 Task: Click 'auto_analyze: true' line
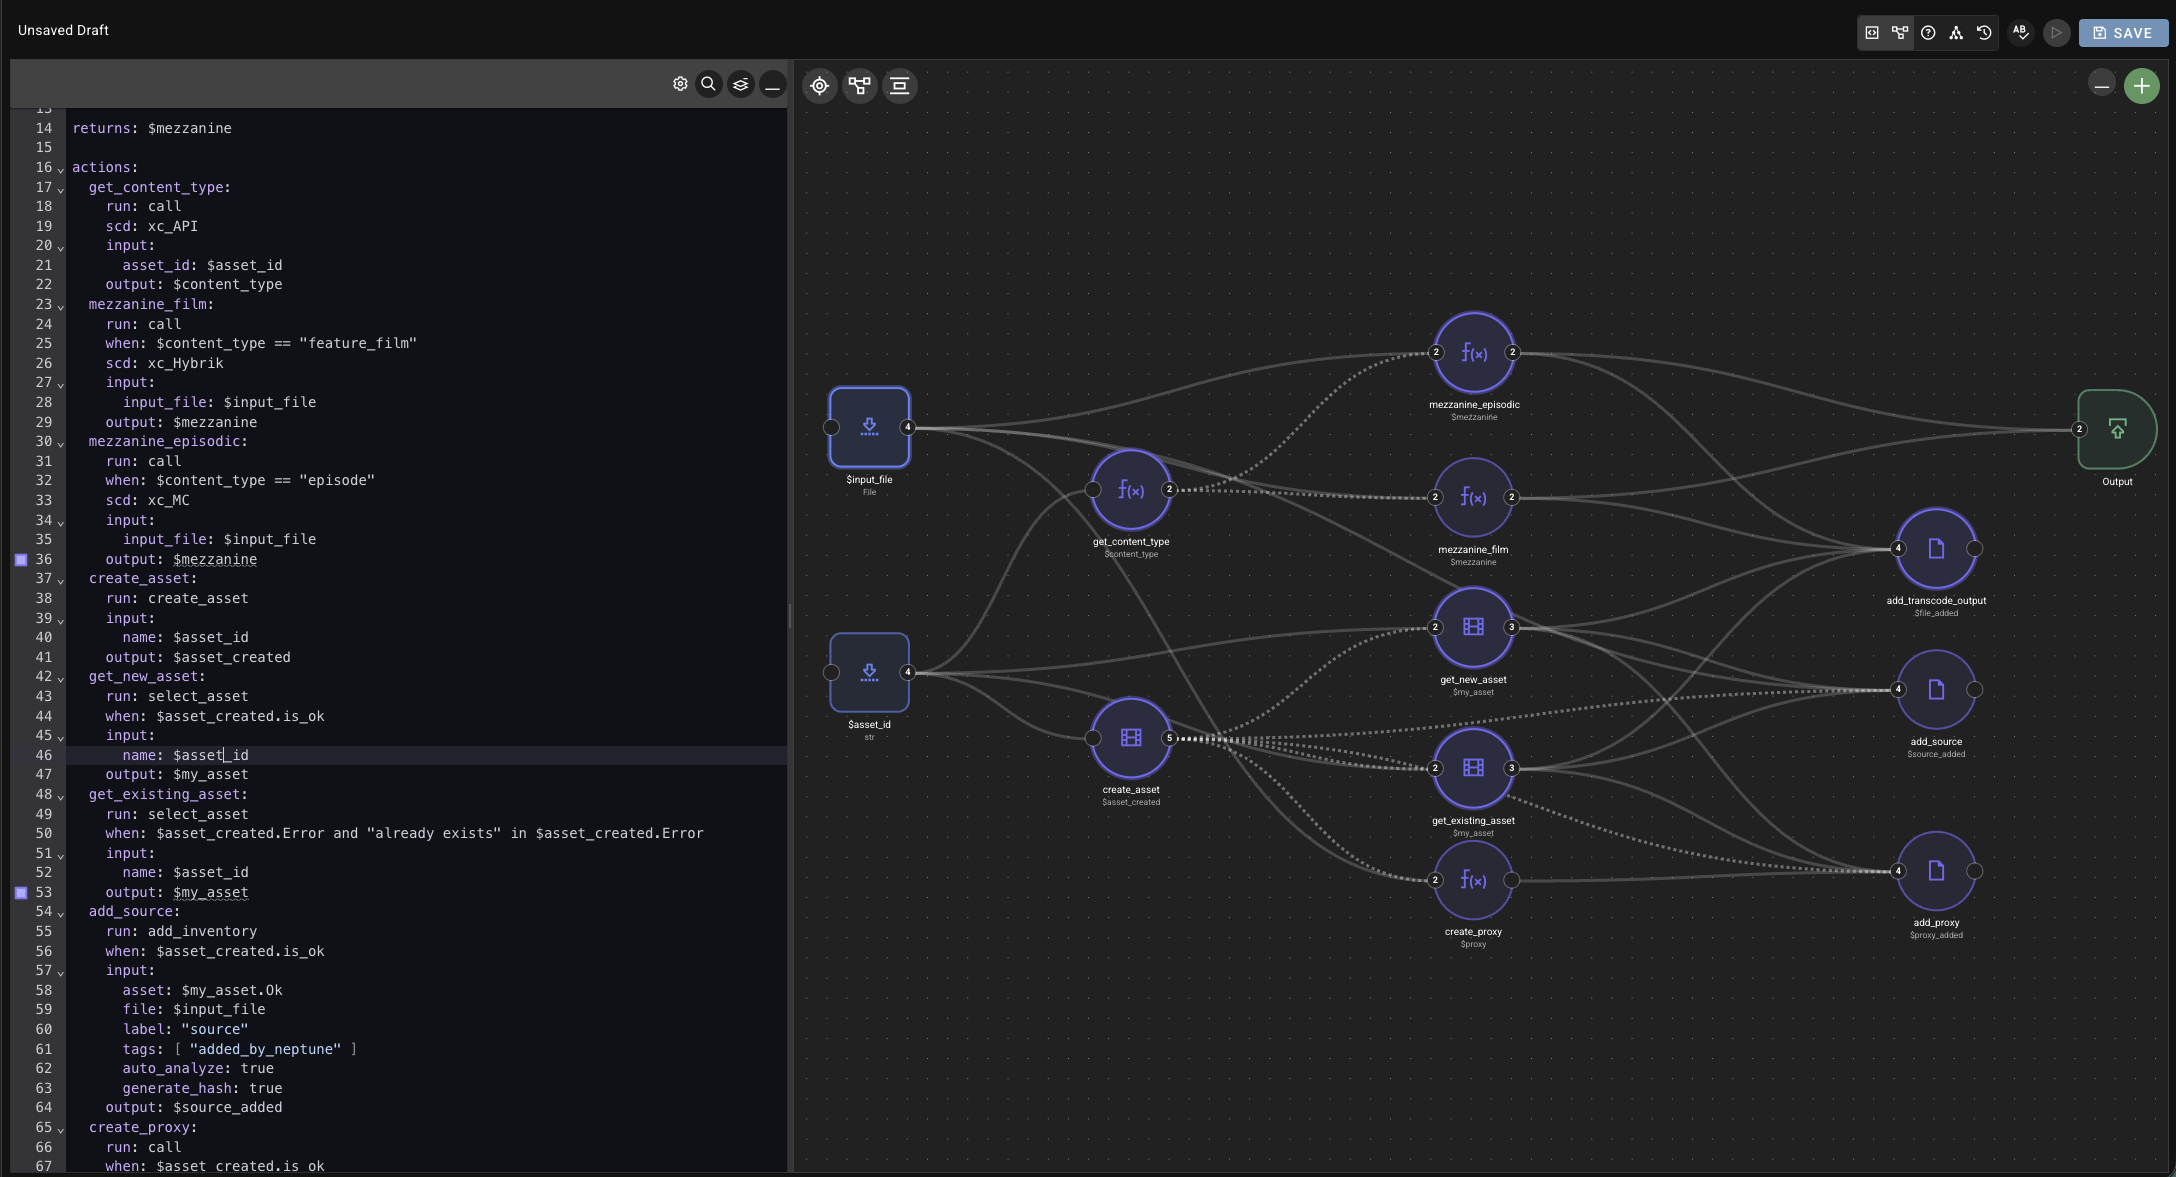pyautogui.click(x=198, y=1068)
